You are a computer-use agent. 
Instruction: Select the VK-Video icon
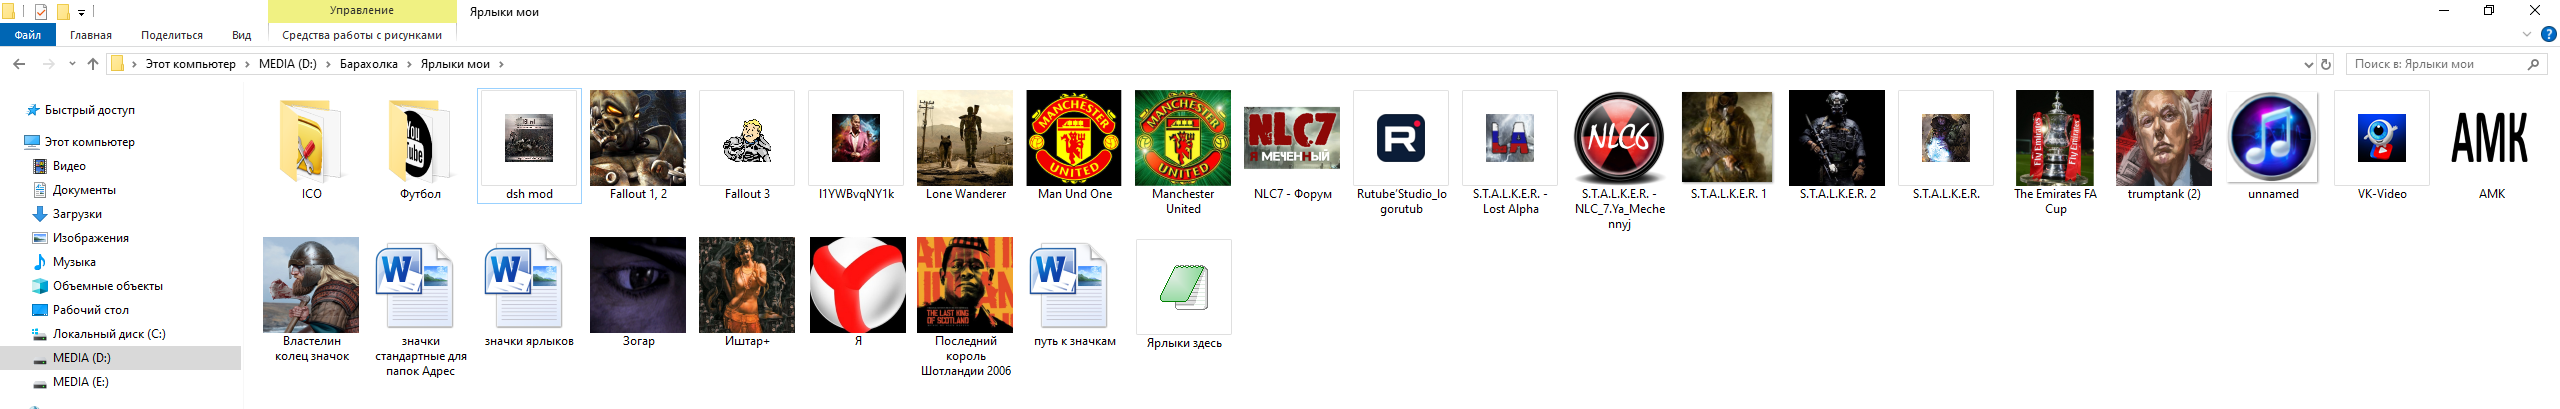[2382, 138]
